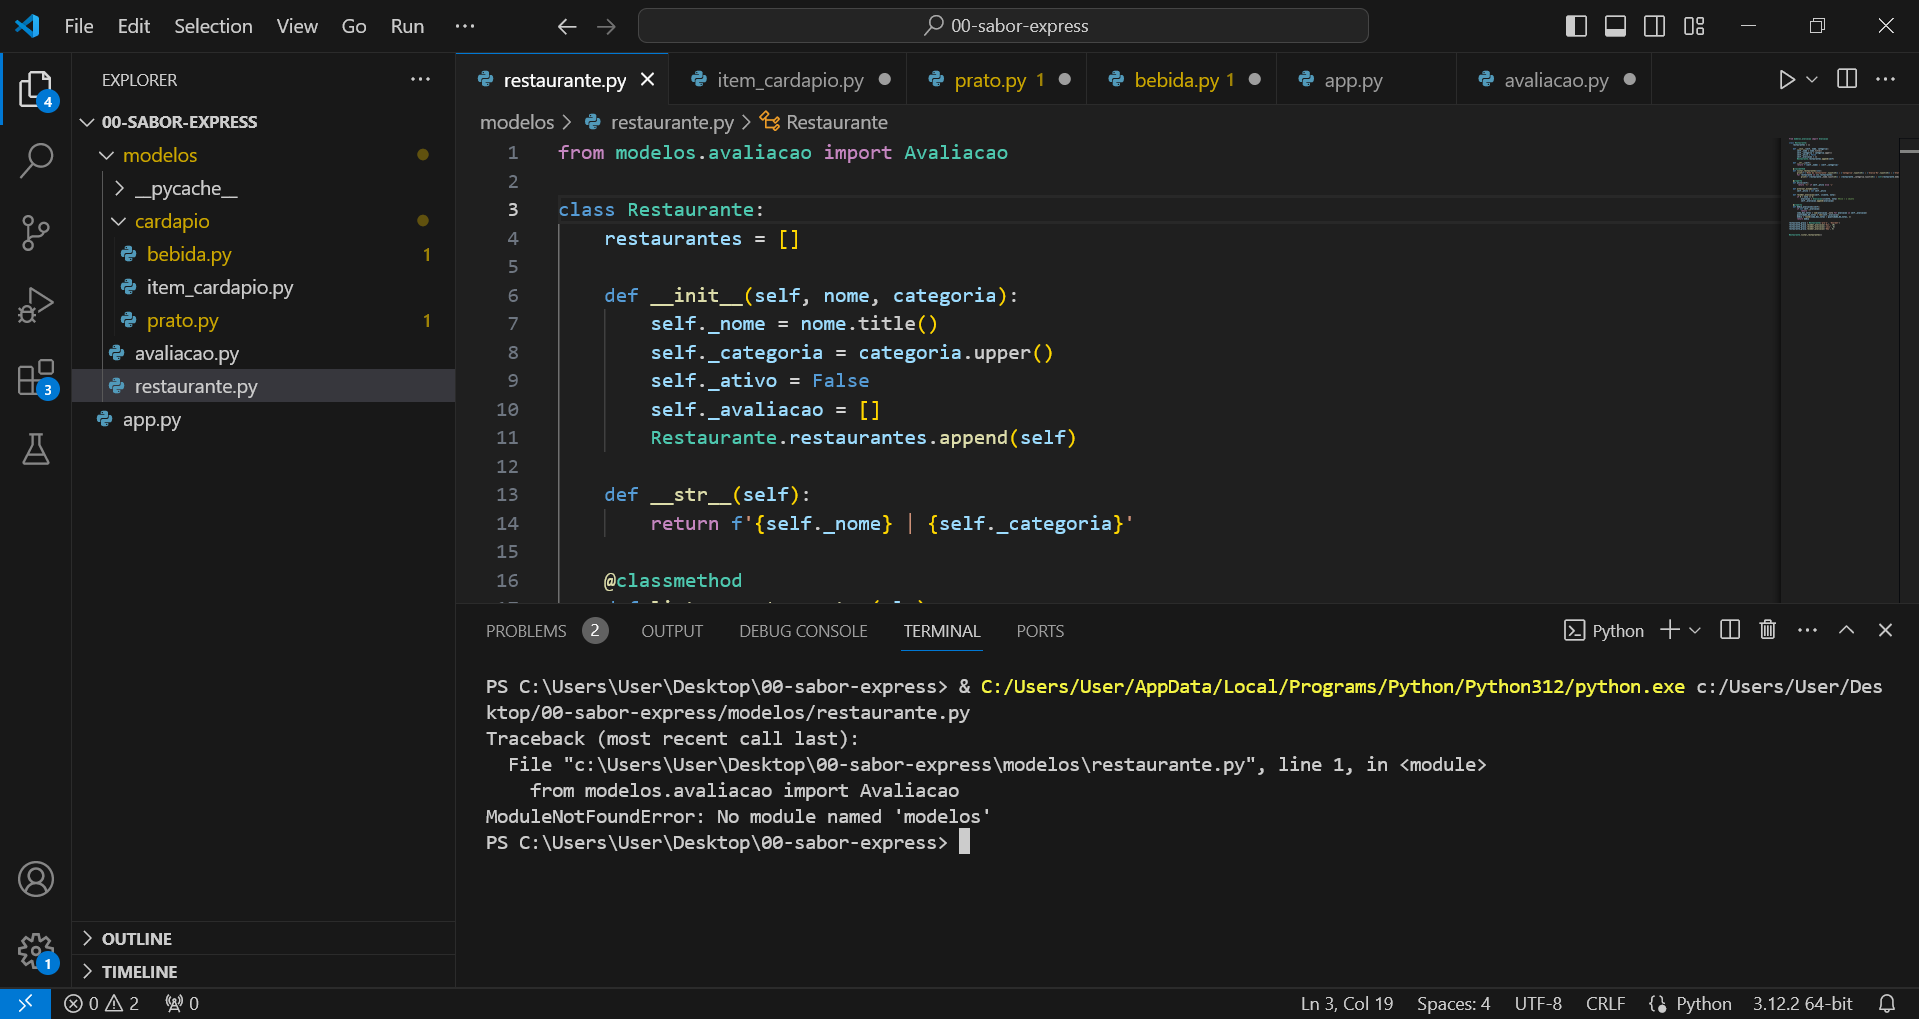Open avaliacao.py in the file tree

point(263,353)
